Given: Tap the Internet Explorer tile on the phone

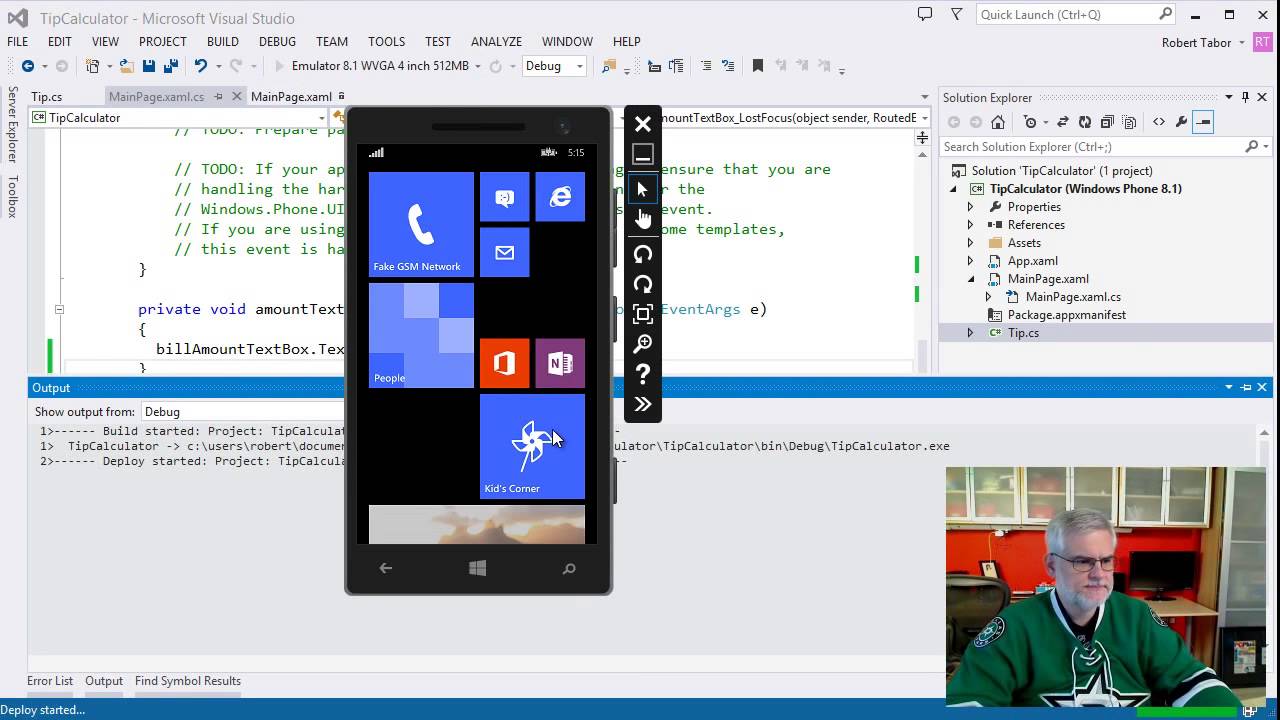Looking at the screenshot, I should click(x=560, y=197).
